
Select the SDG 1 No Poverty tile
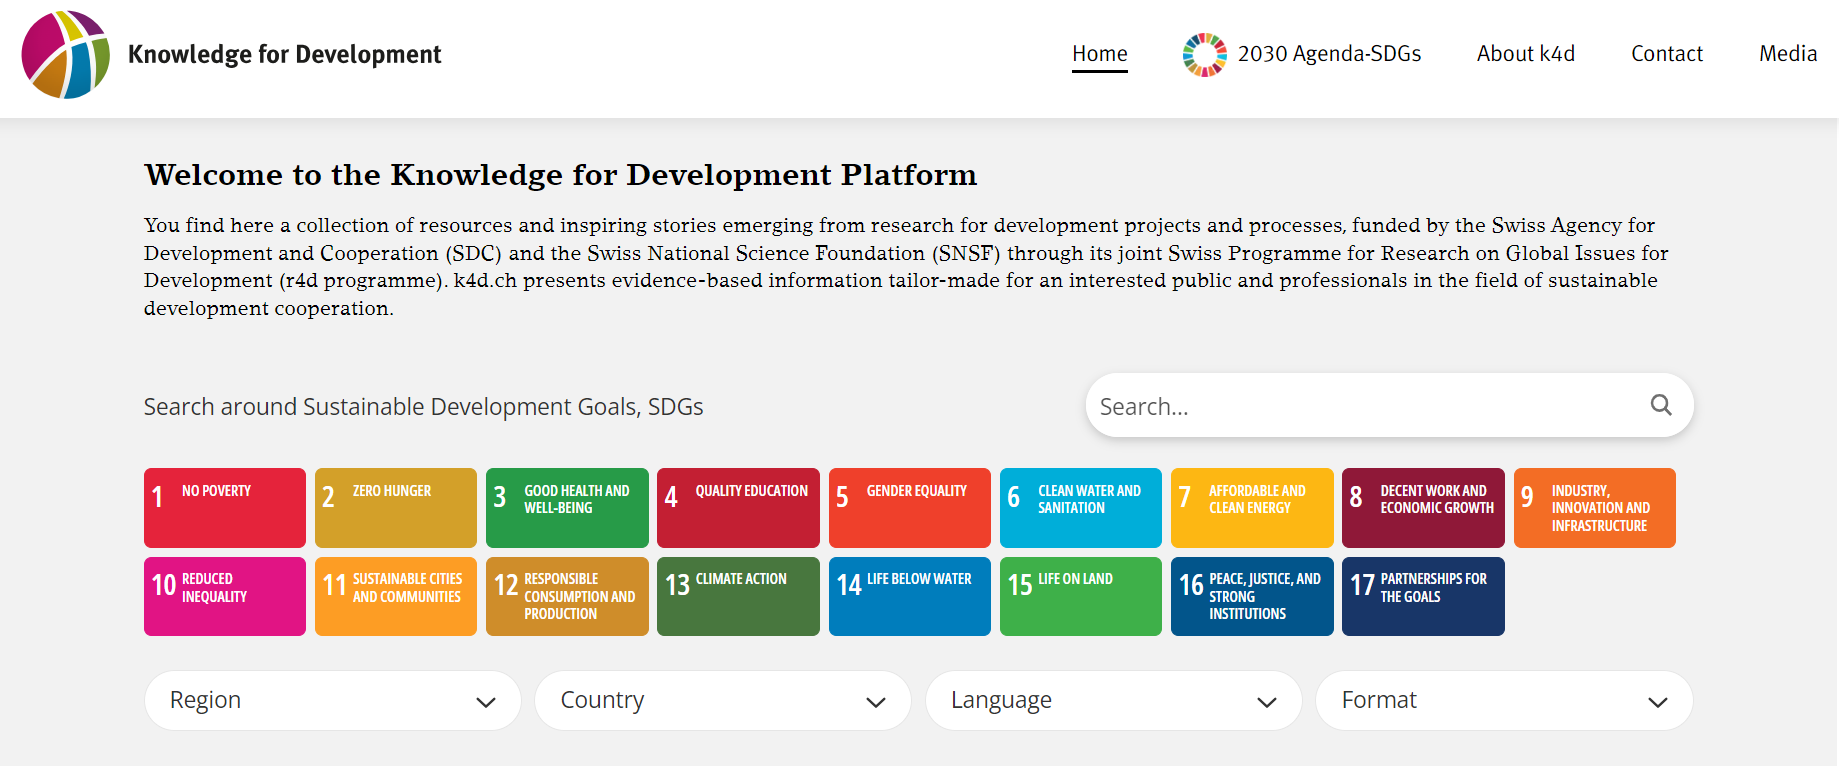click(225, 507)
